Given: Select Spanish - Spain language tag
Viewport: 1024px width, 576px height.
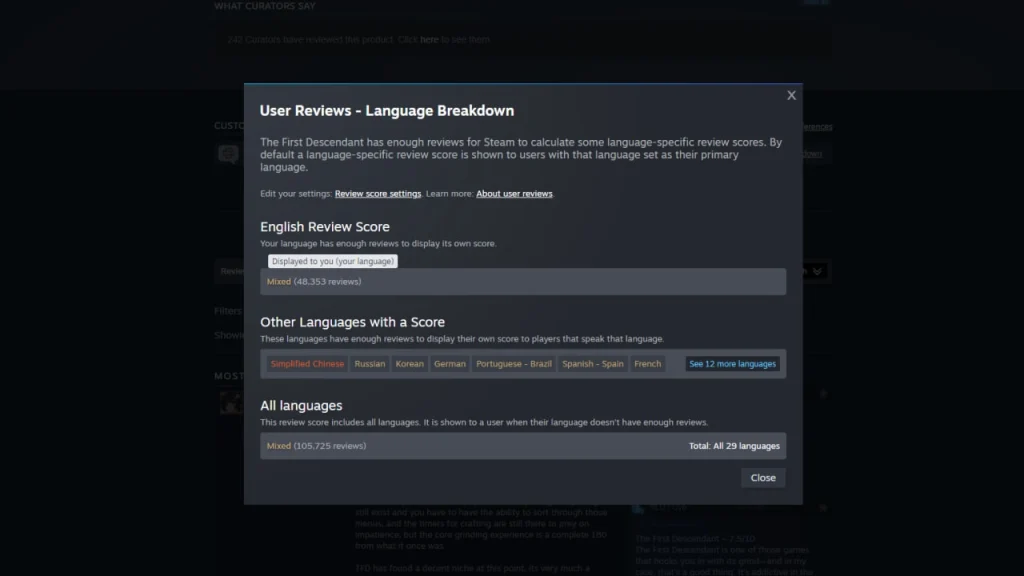Looking at the screenshot, I should (x=592, y=364).
